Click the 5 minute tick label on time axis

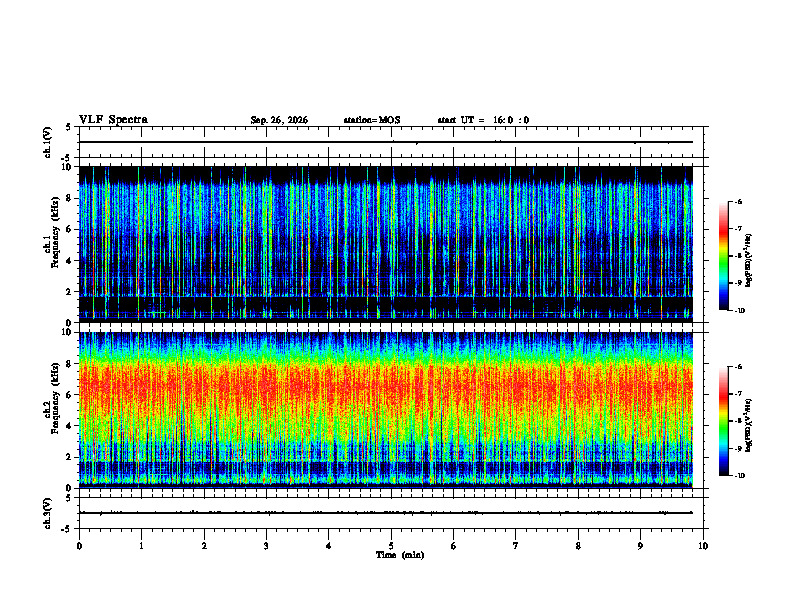[391, 546]
